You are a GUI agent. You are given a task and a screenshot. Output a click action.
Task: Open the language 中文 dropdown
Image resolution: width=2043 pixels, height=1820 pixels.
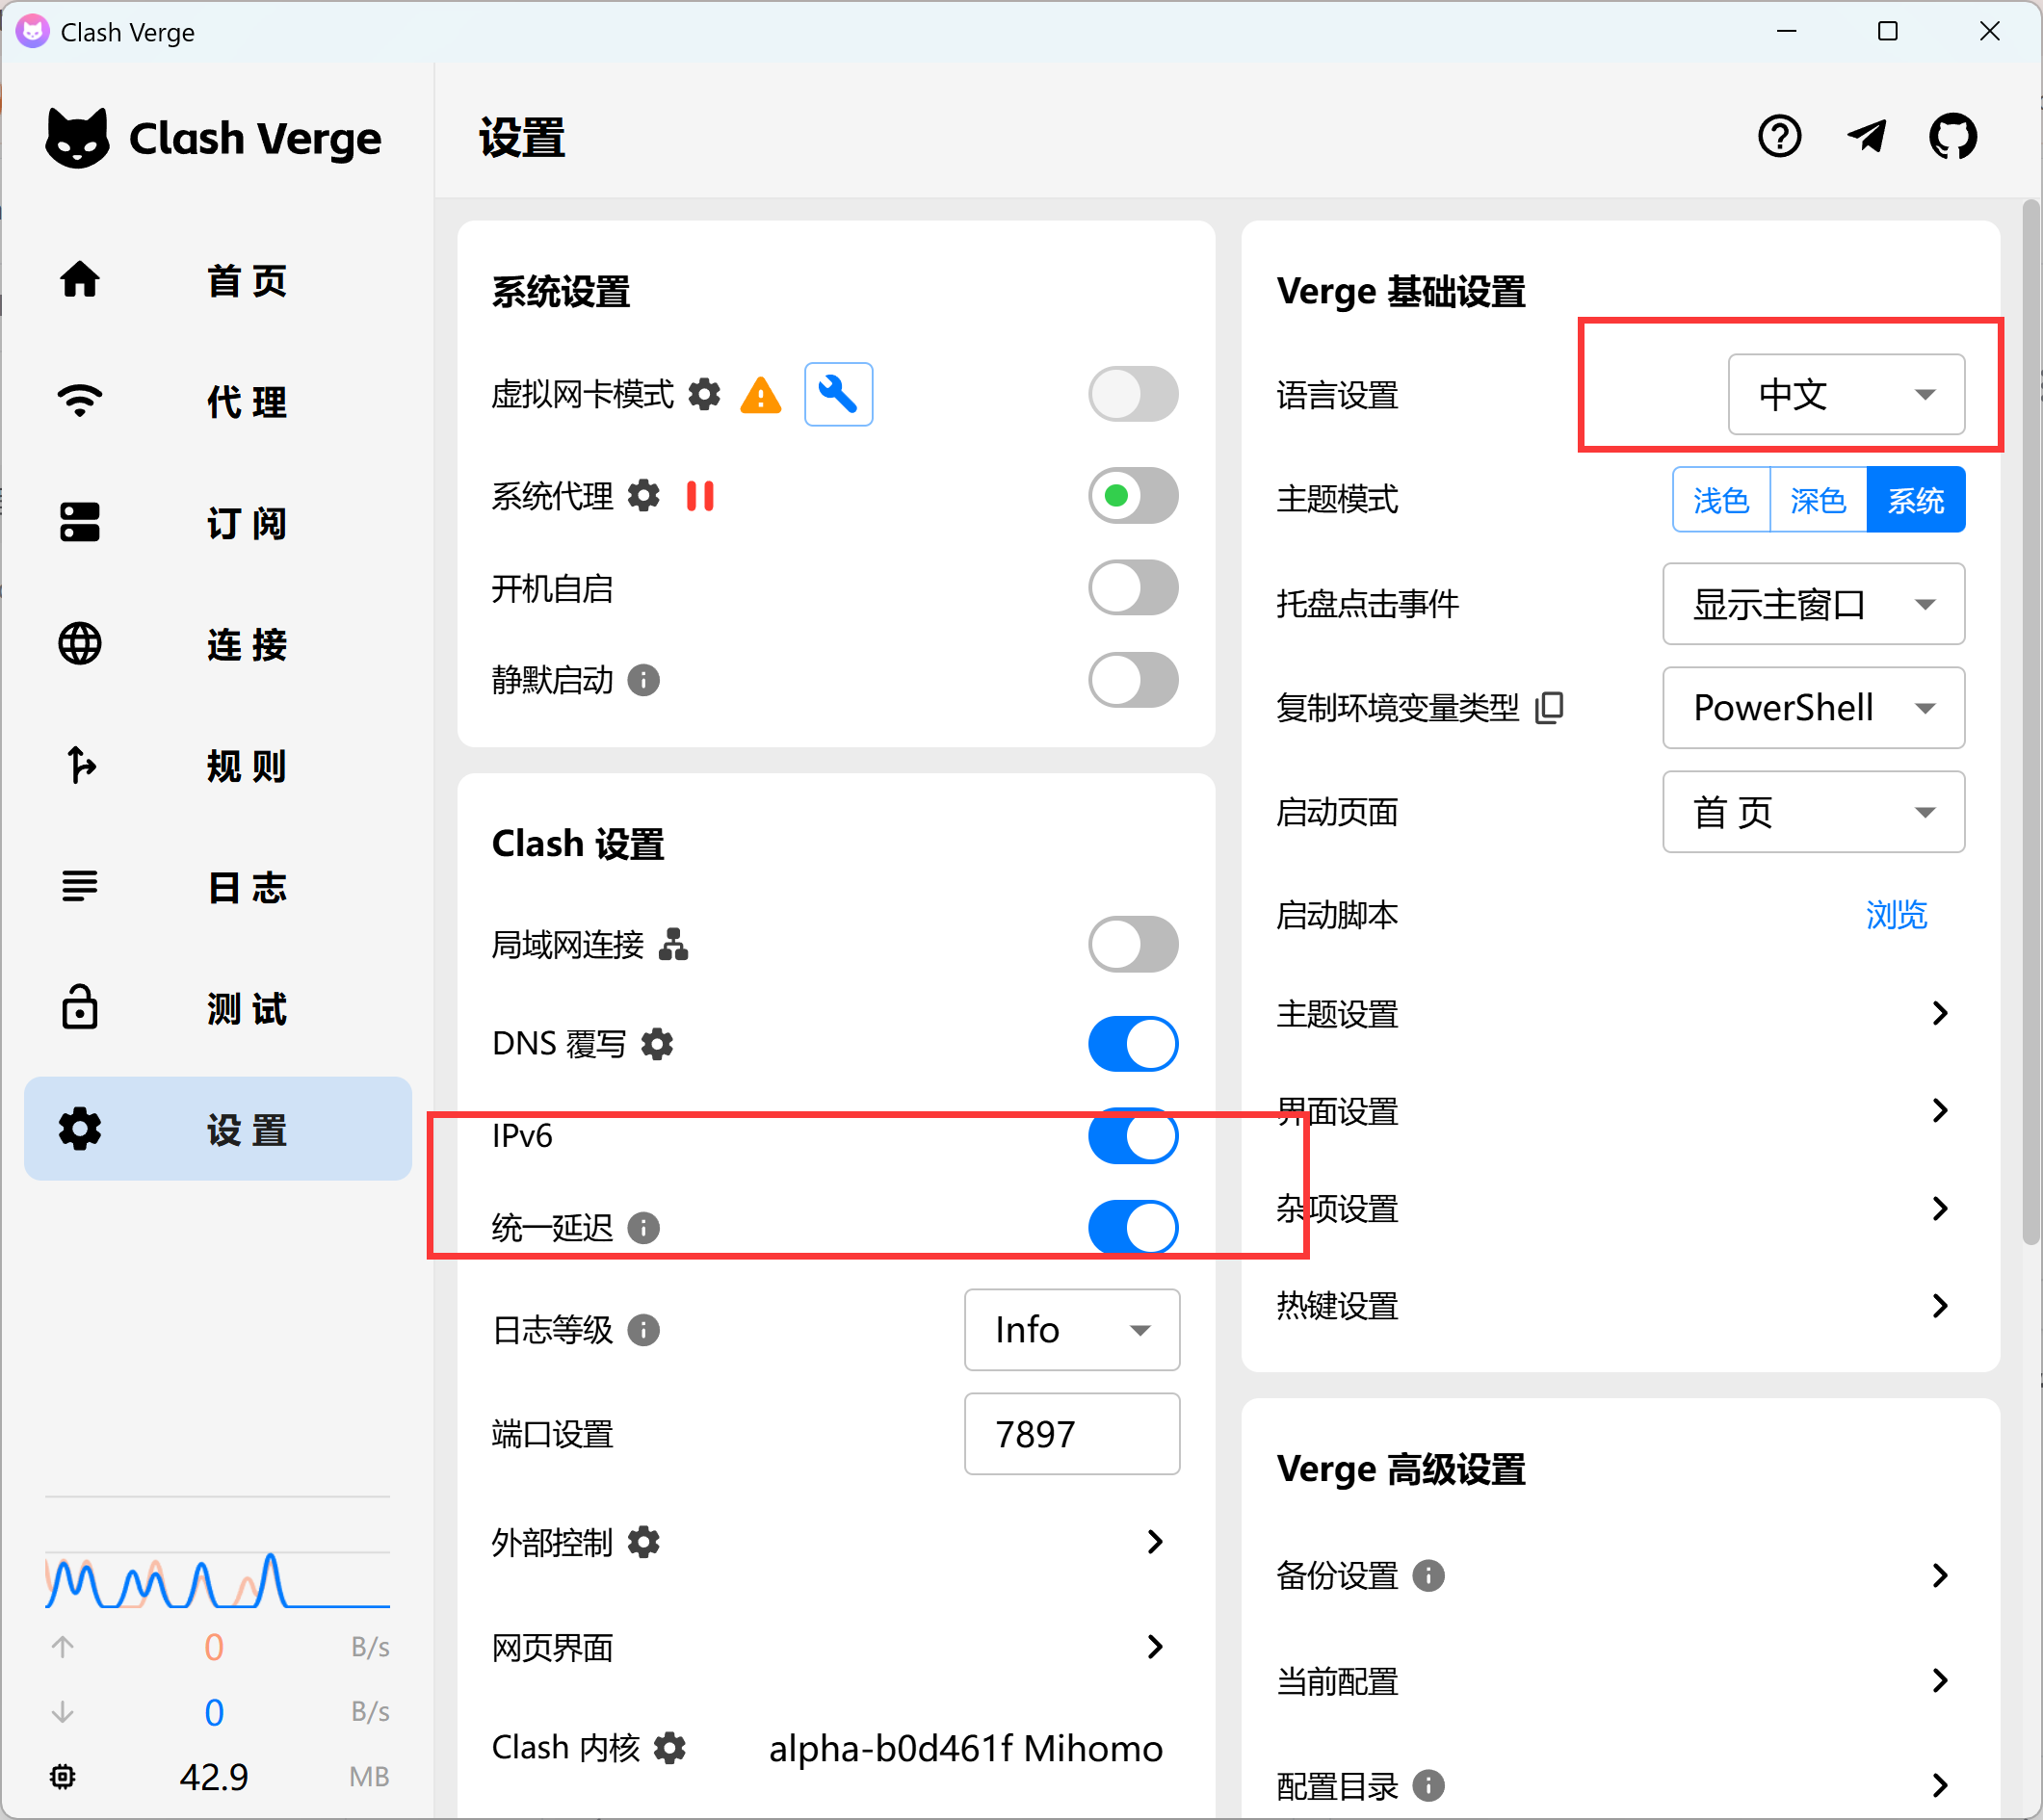pyautogui.click(x=1845, y=394)
